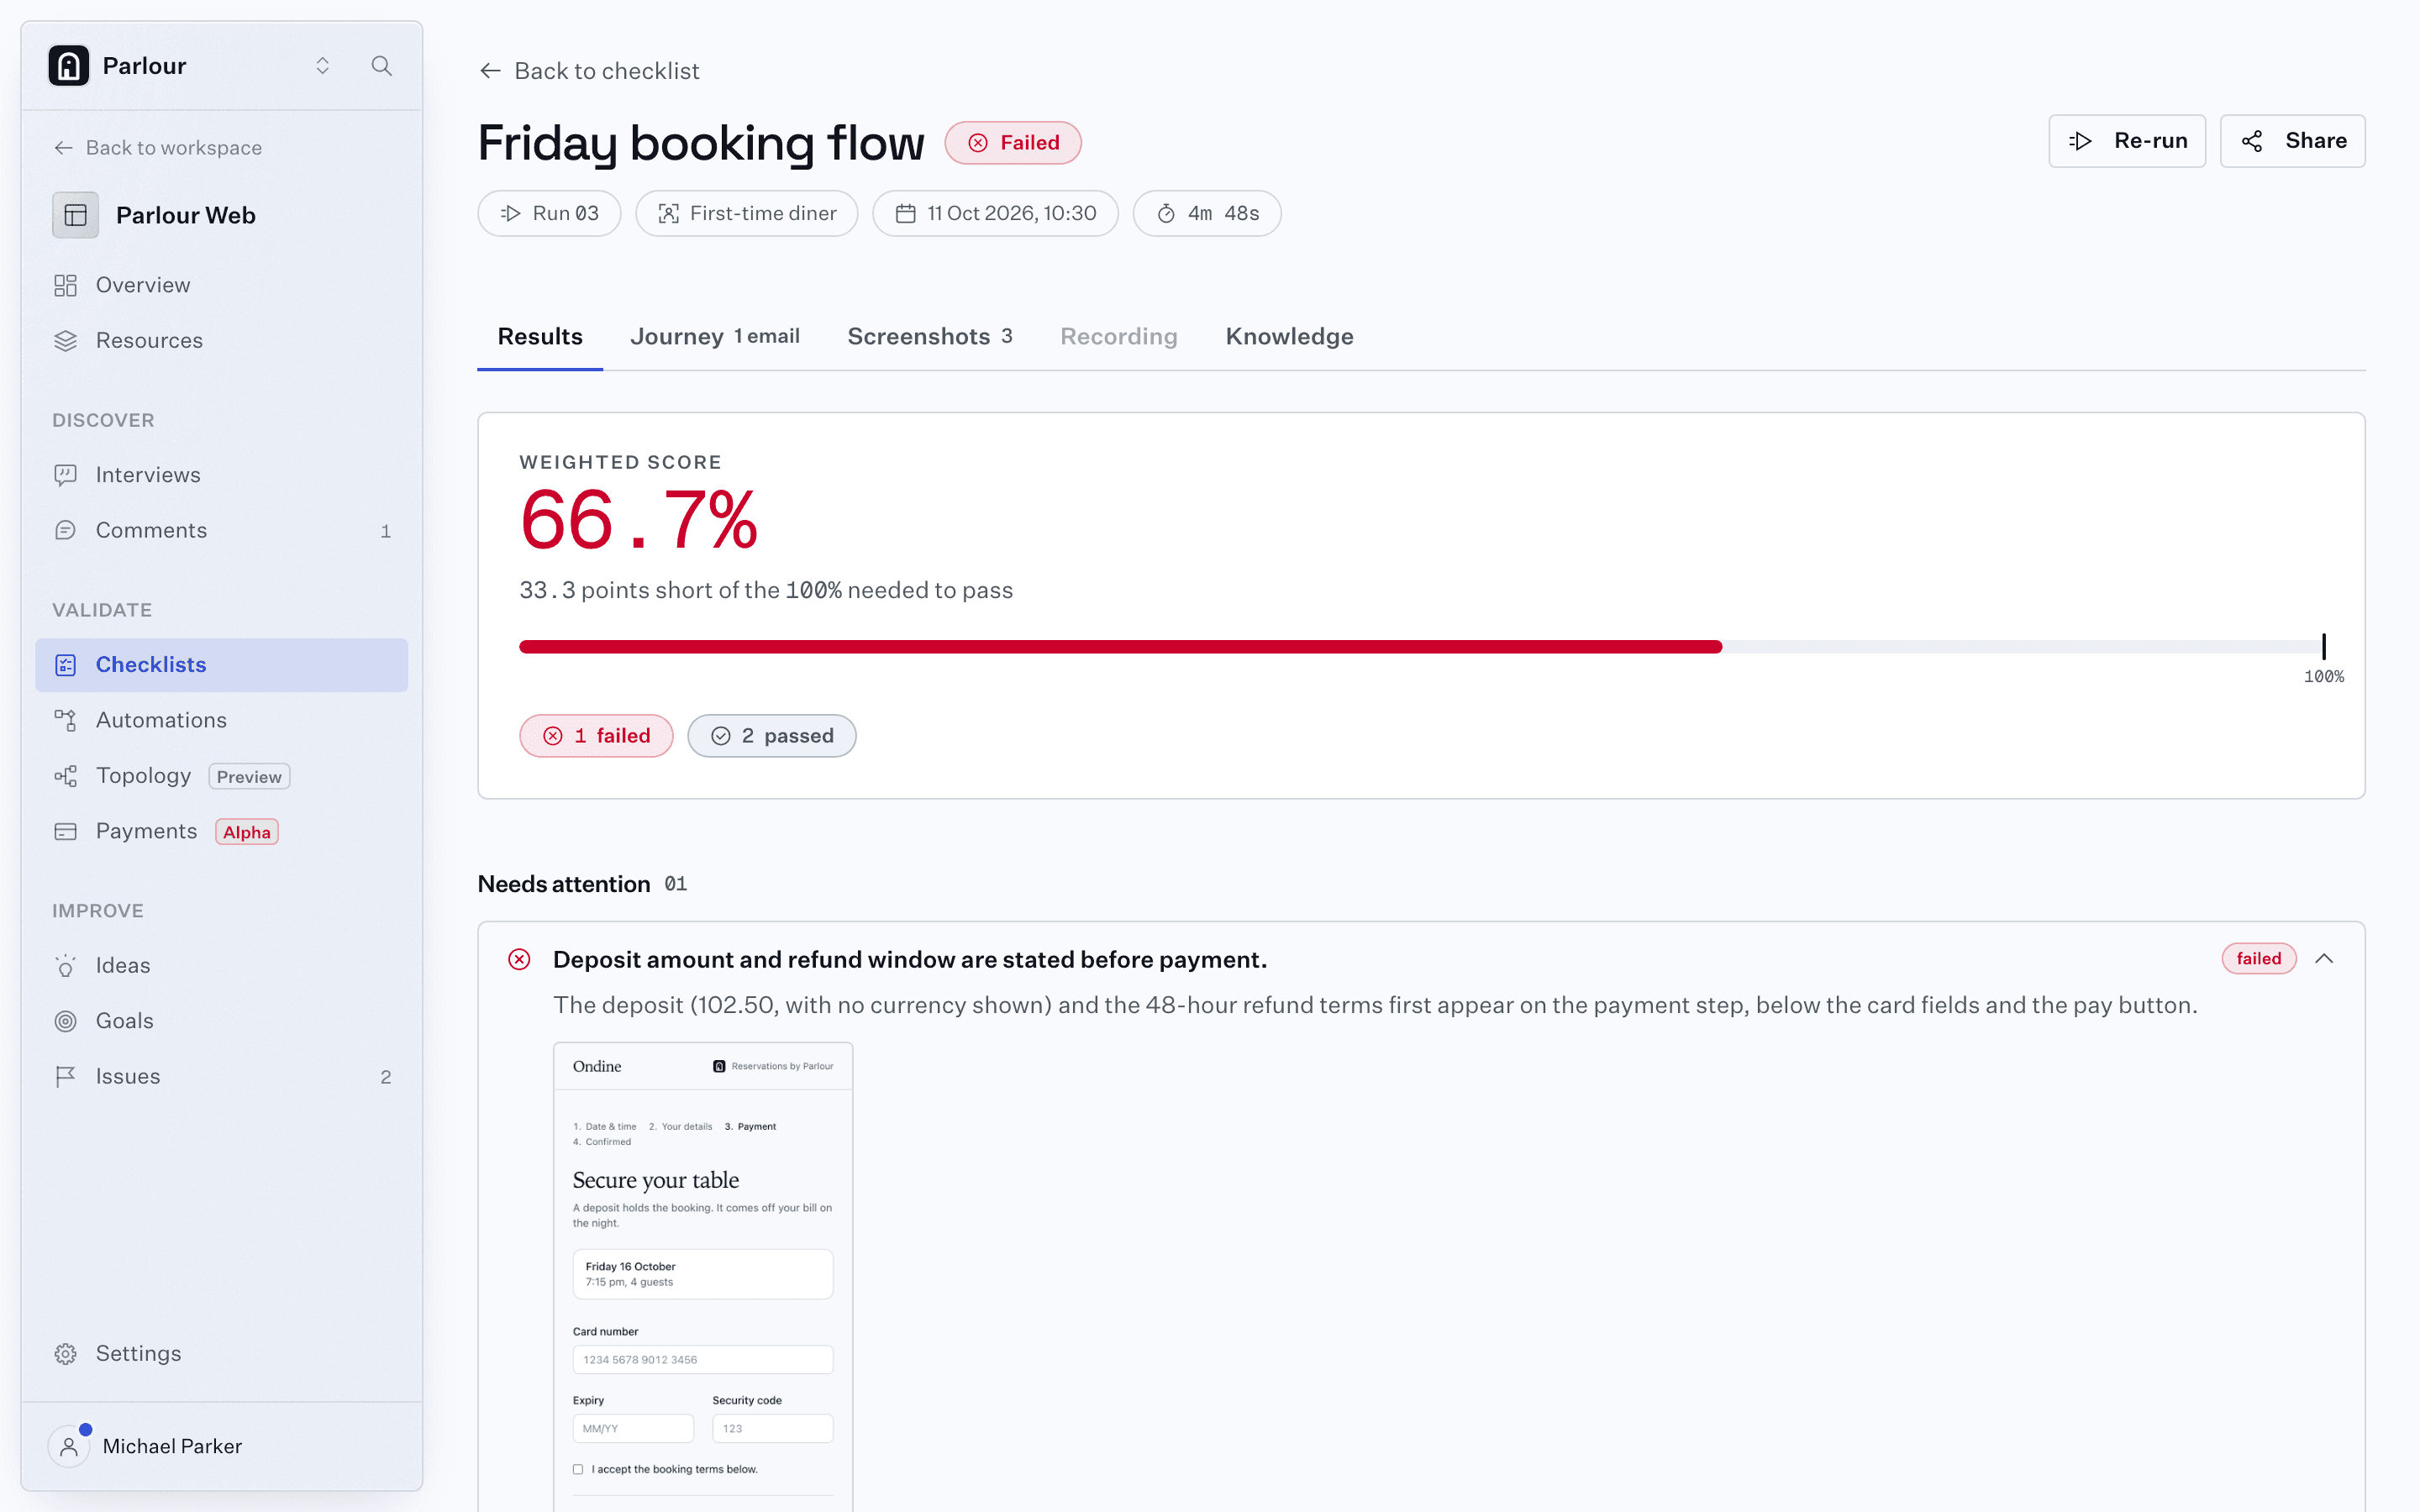Screen dimensions: 2420x1512
Task: Click the Card number field in screenshot
Action: 703,1360
